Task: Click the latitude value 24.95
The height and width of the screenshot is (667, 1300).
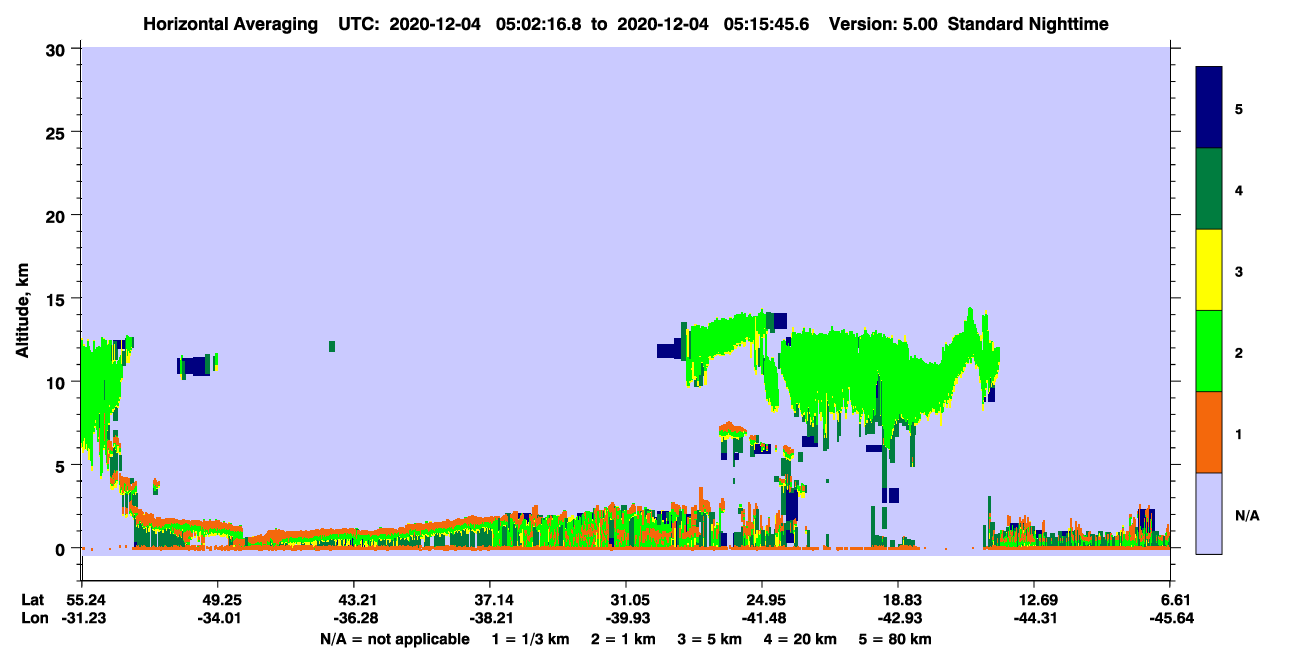Action: 766,600
